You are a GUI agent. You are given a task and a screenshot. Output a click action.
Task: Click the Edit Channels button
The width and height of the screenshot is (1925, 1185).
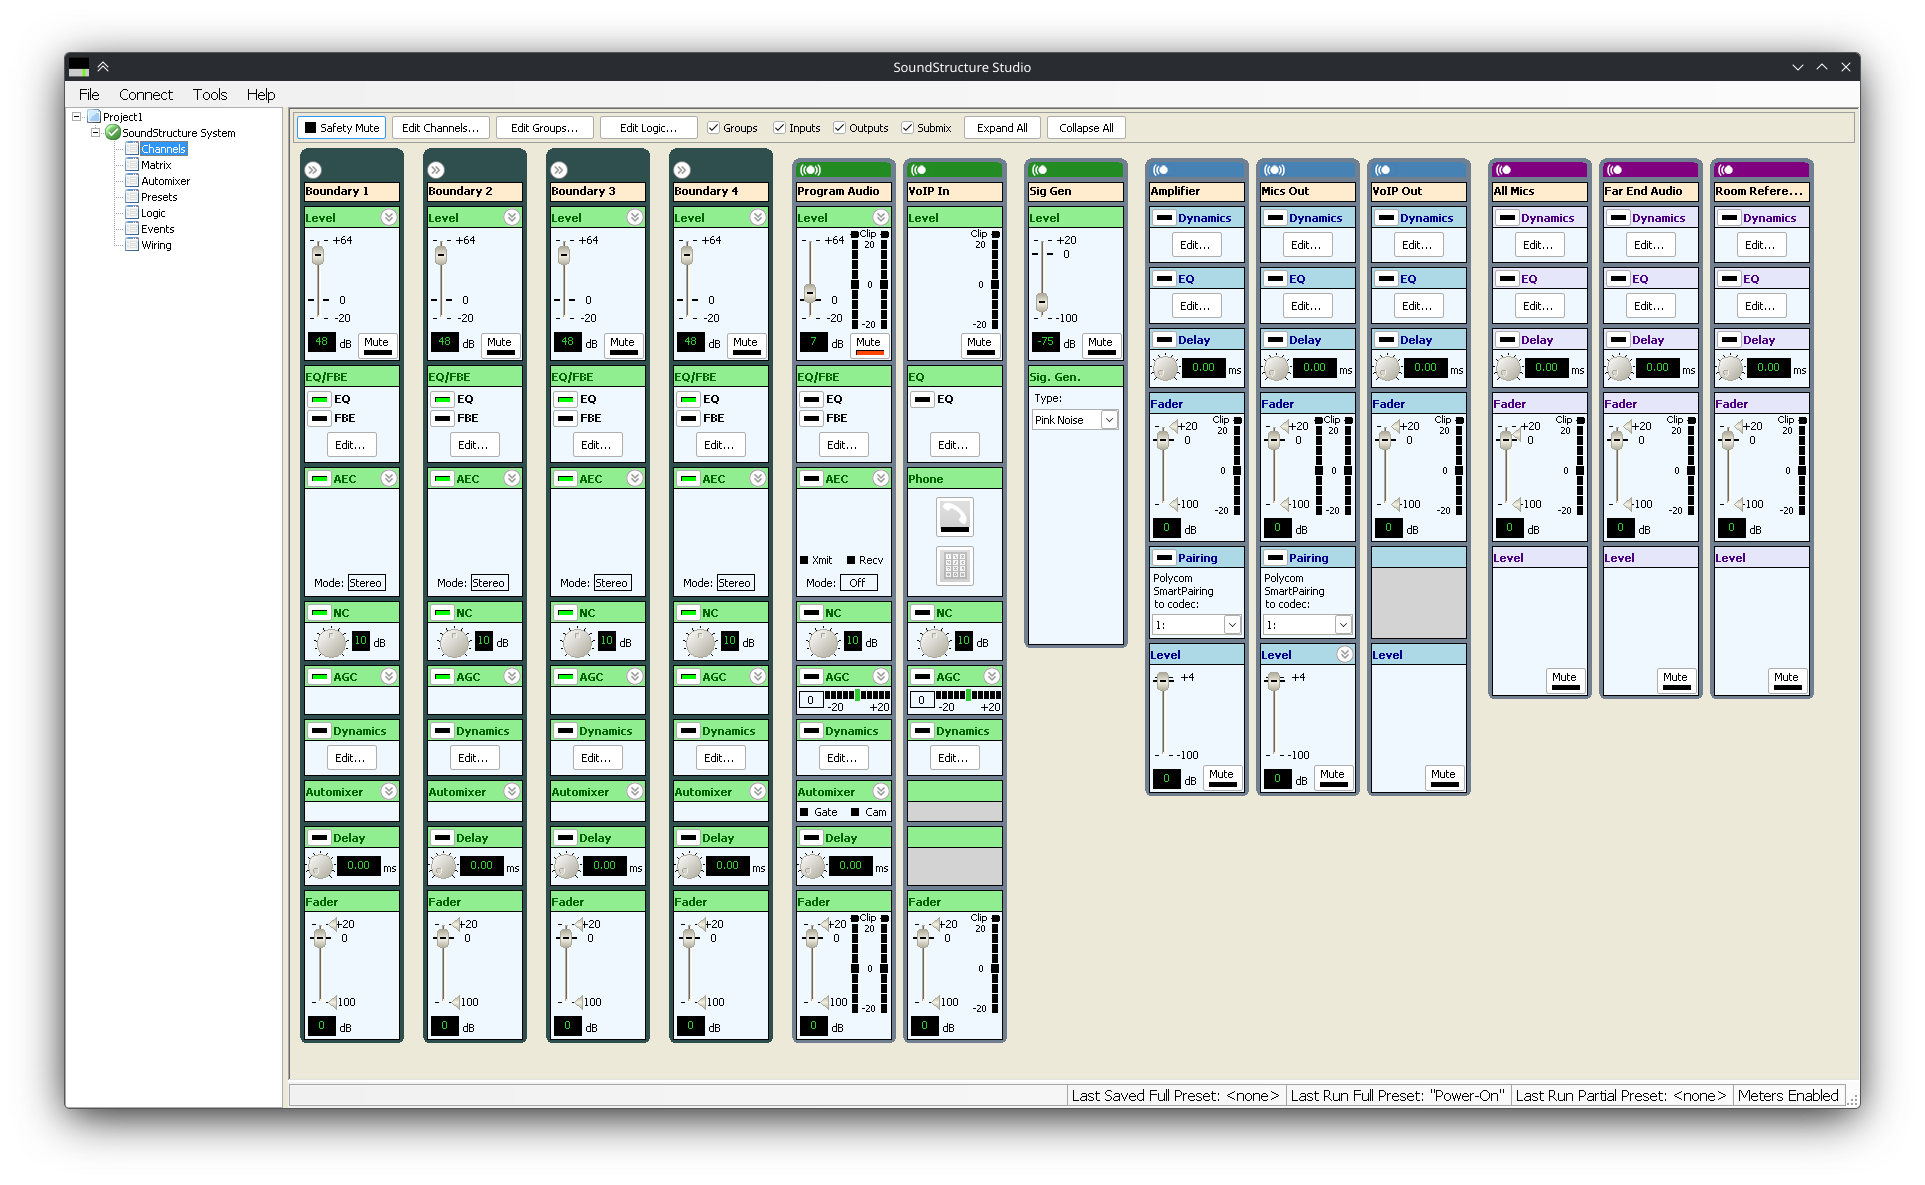coord(440,128)
